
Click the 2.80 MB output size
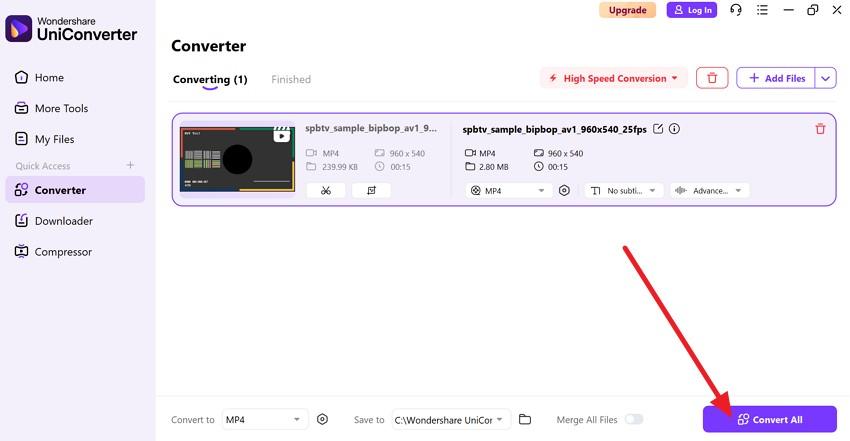(494, 167)
